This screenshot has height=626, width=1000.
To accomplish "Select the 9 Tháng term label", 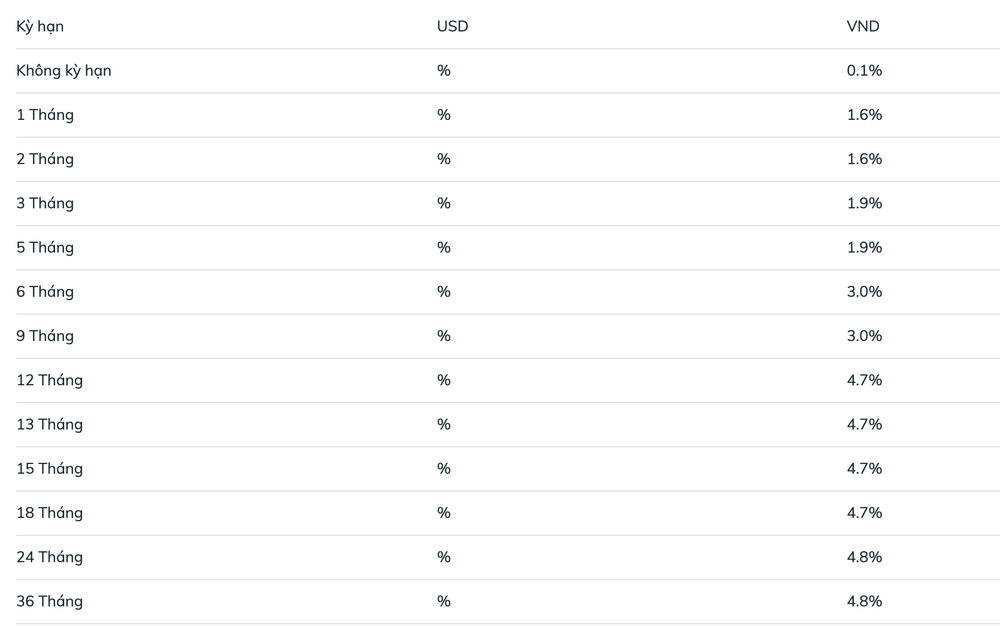I will 45,336.
